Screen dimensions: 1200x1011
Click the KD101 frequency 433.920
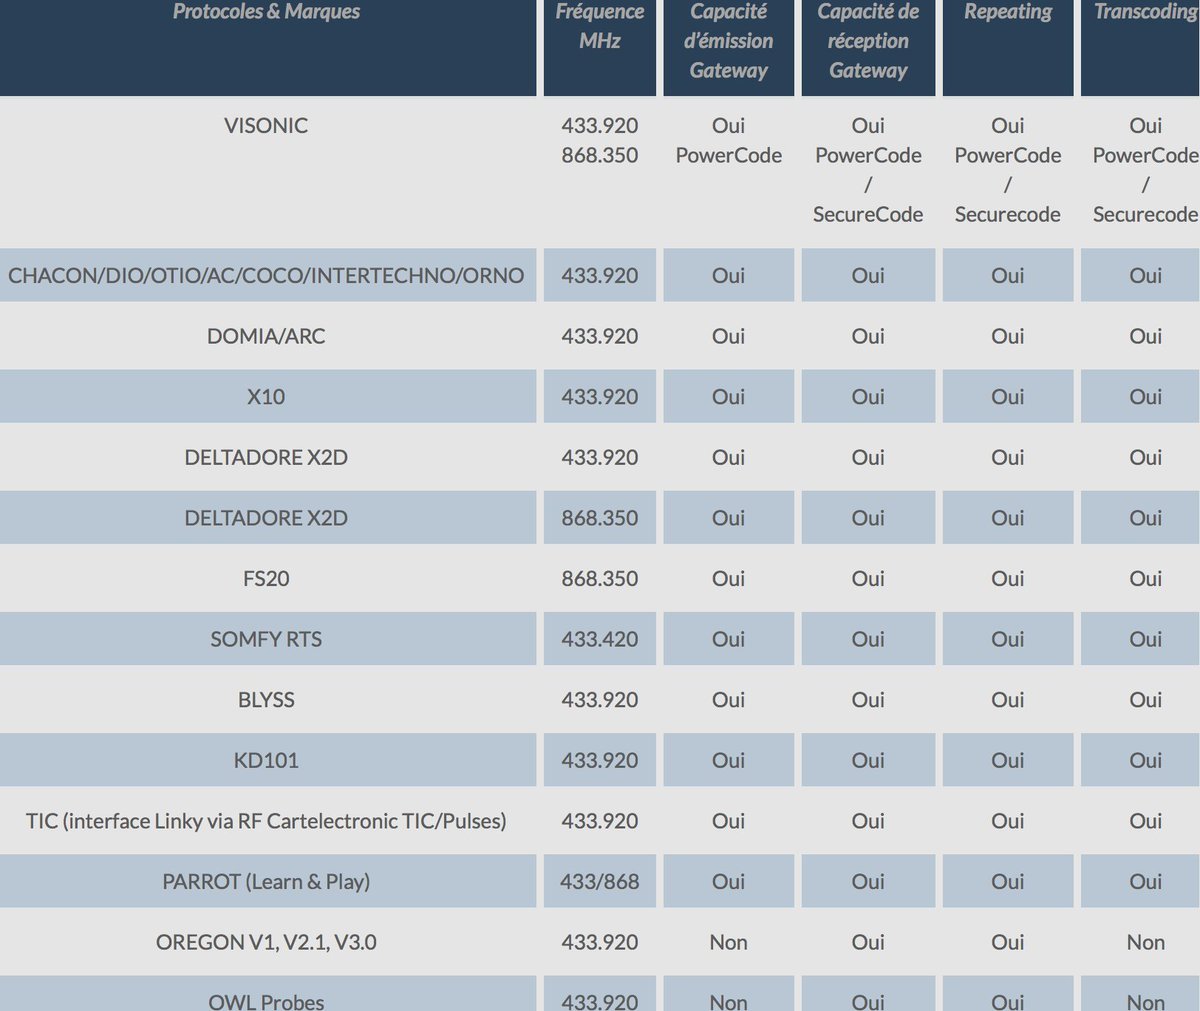point(600,761)
